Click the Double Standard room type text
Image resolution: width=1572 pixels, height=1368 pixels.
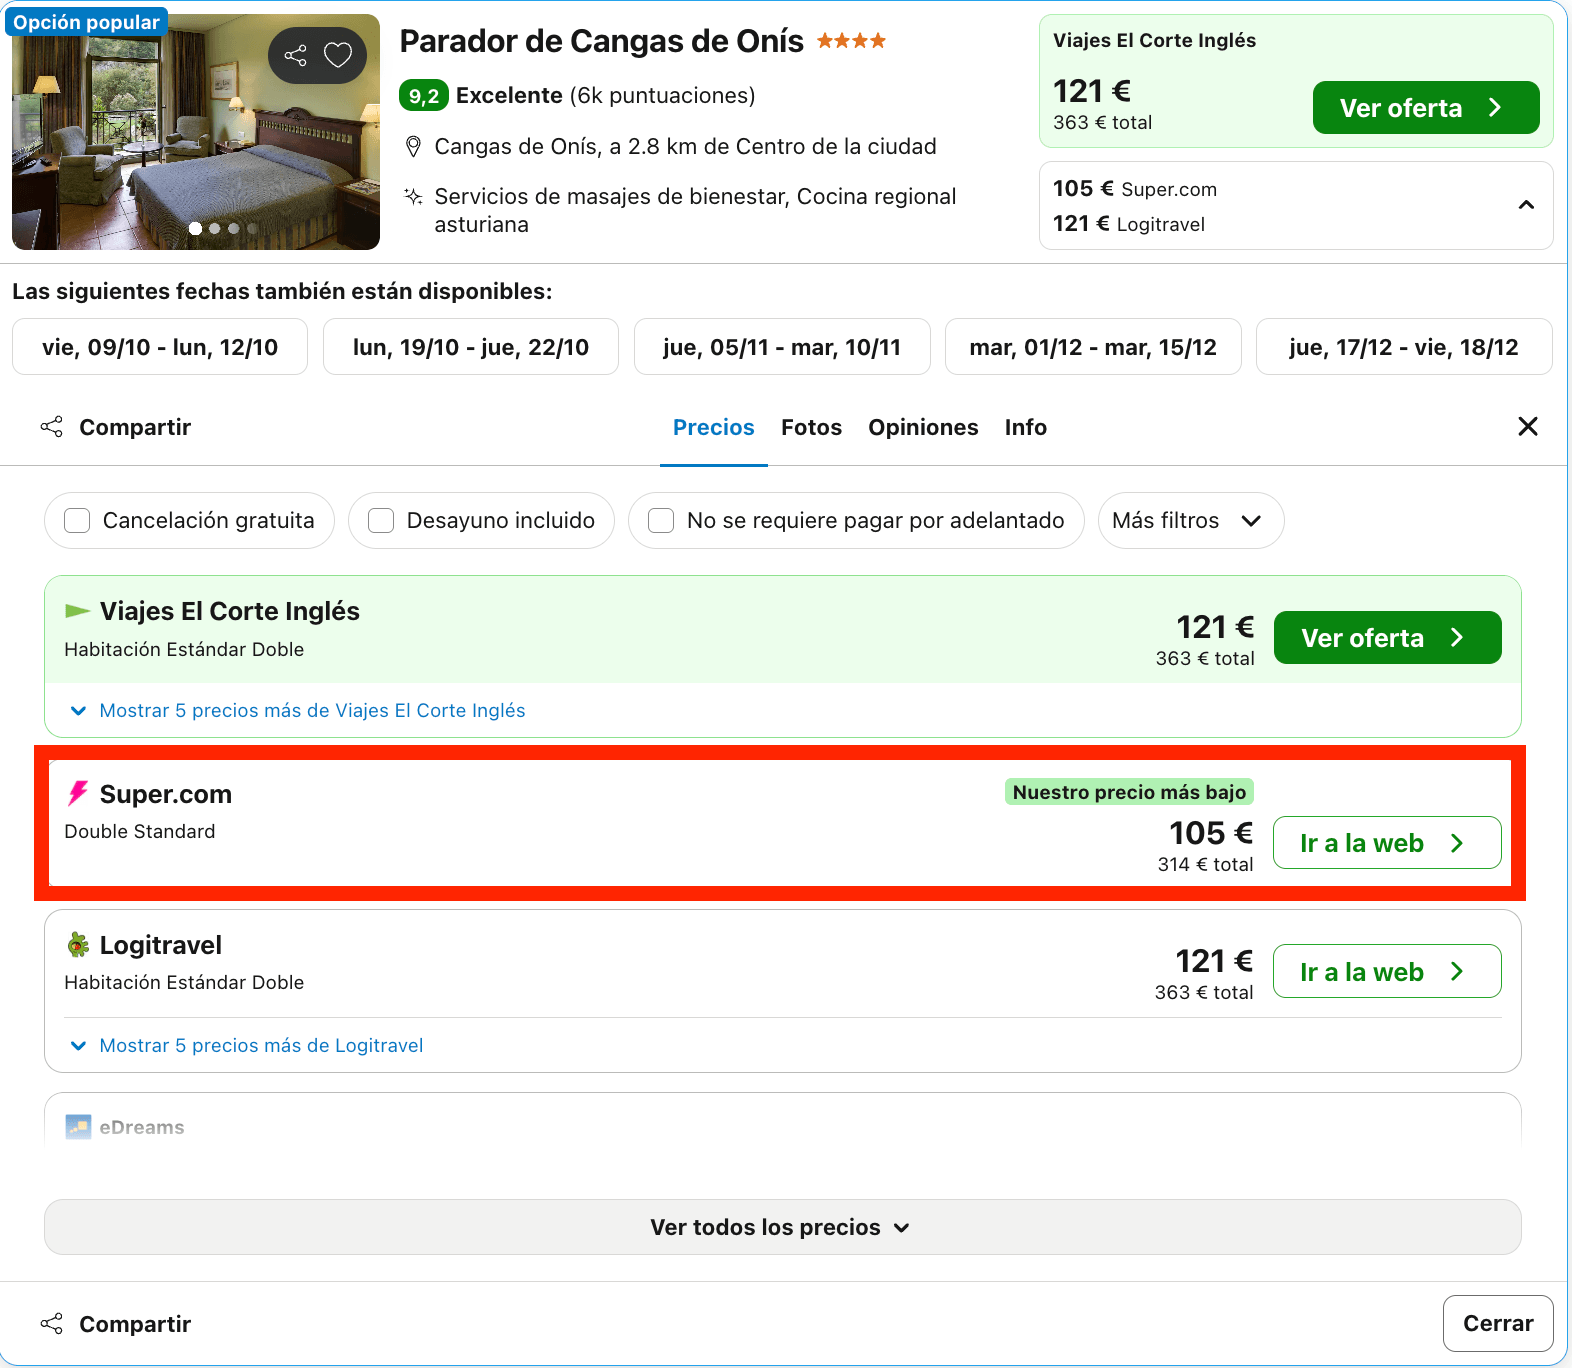(x=140, y=832)
